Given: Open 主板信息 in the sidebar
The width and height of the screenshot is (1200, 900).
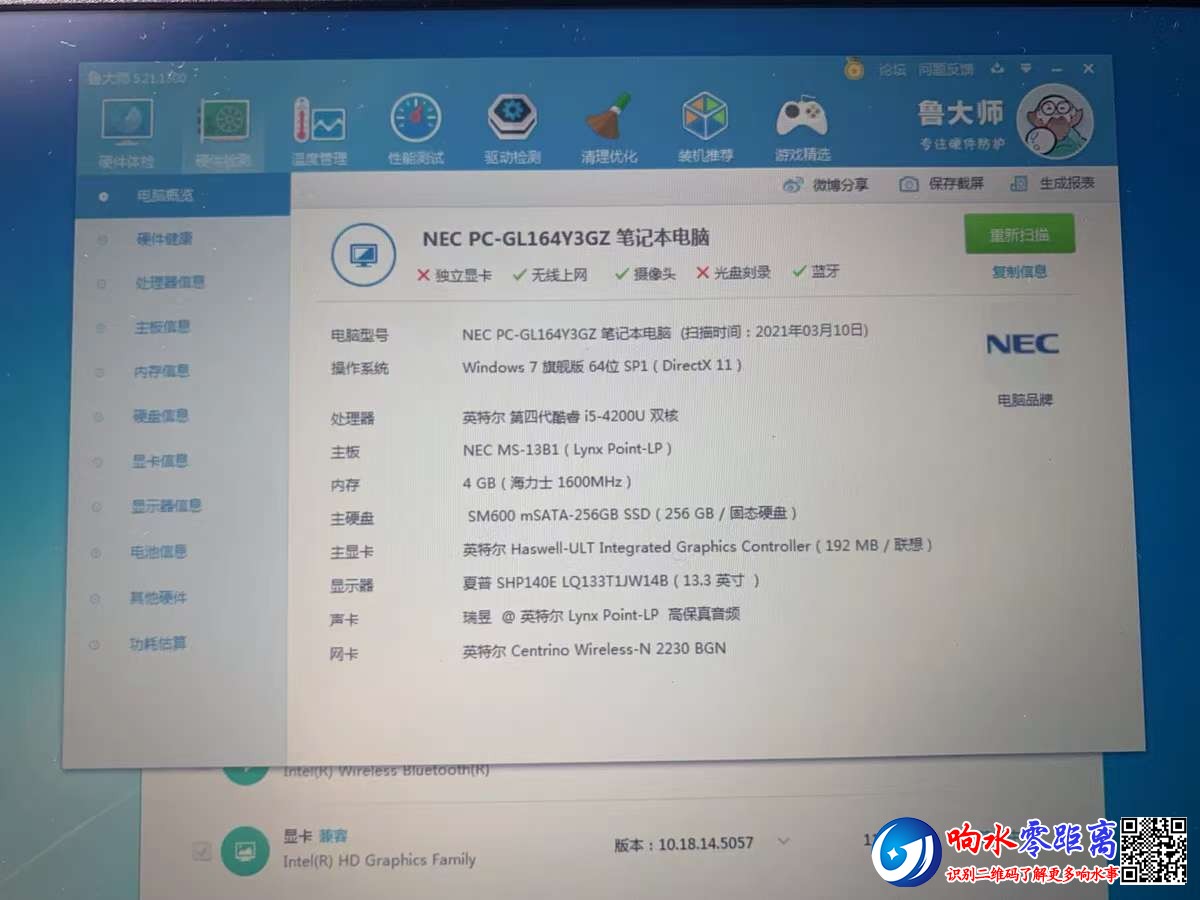Looking at the screenshot, I should [162, 327].
